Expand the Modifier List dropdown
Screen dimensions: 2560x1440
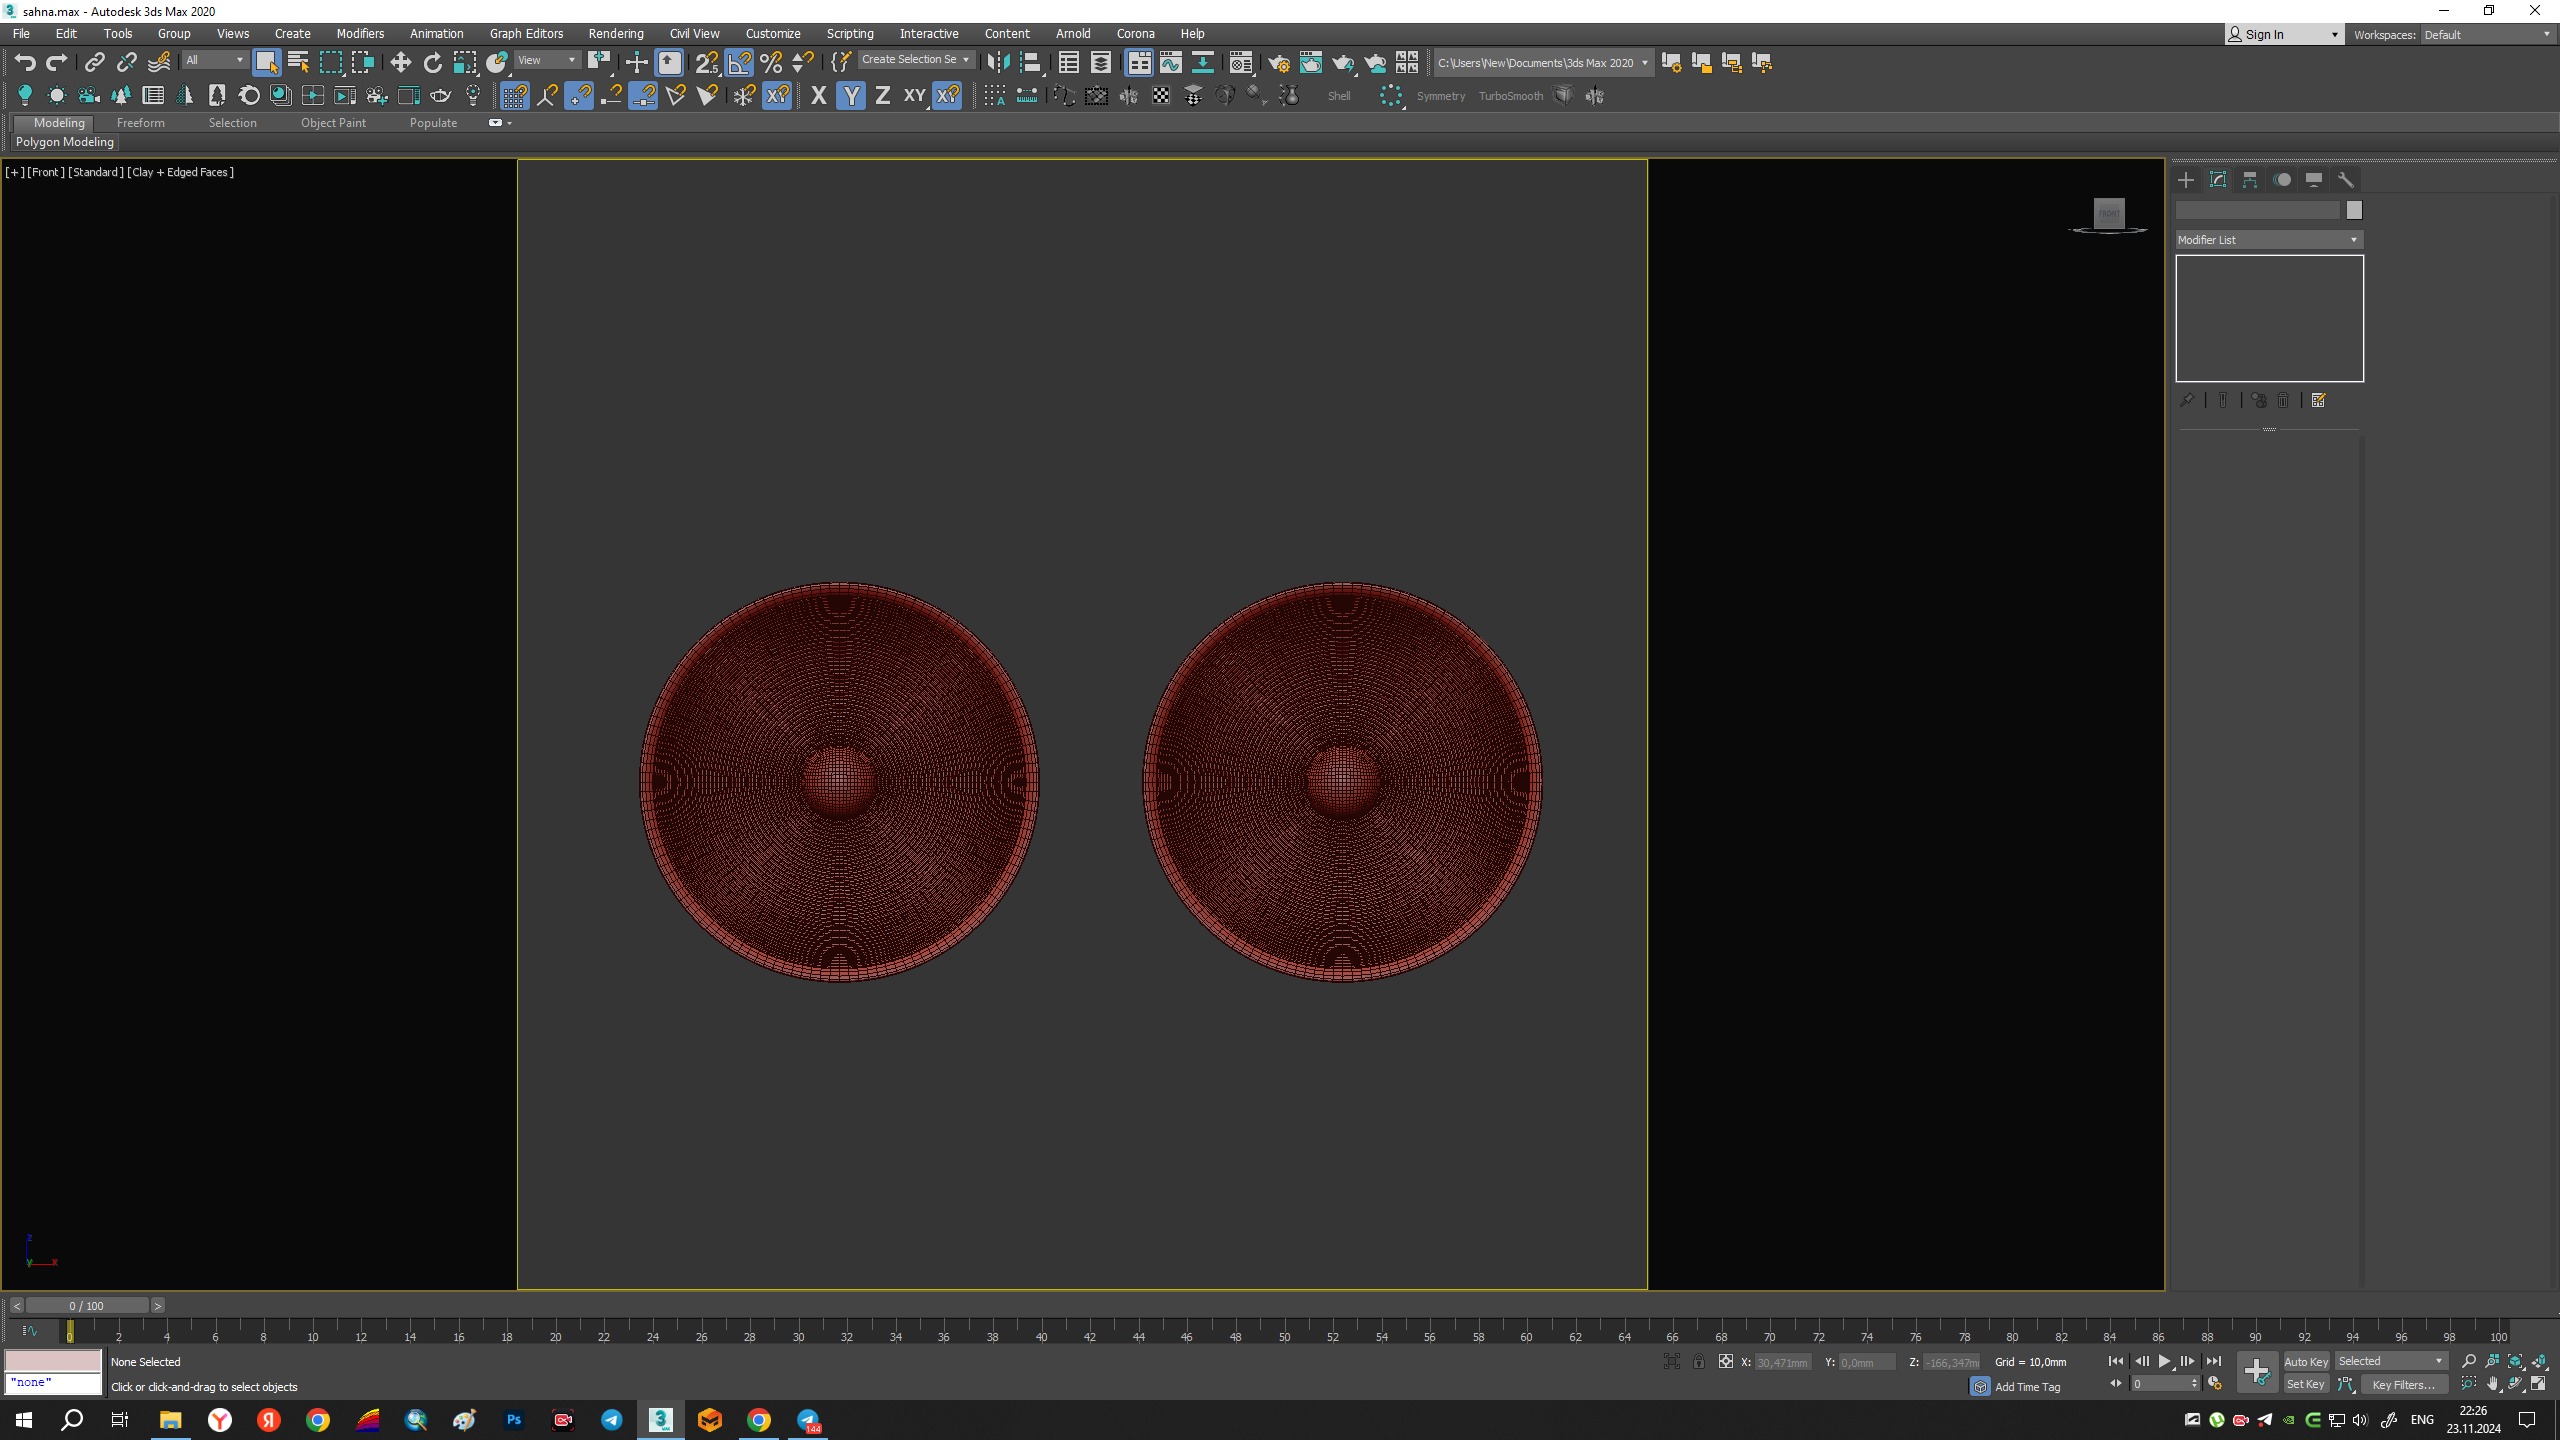tap(2269, 240)
